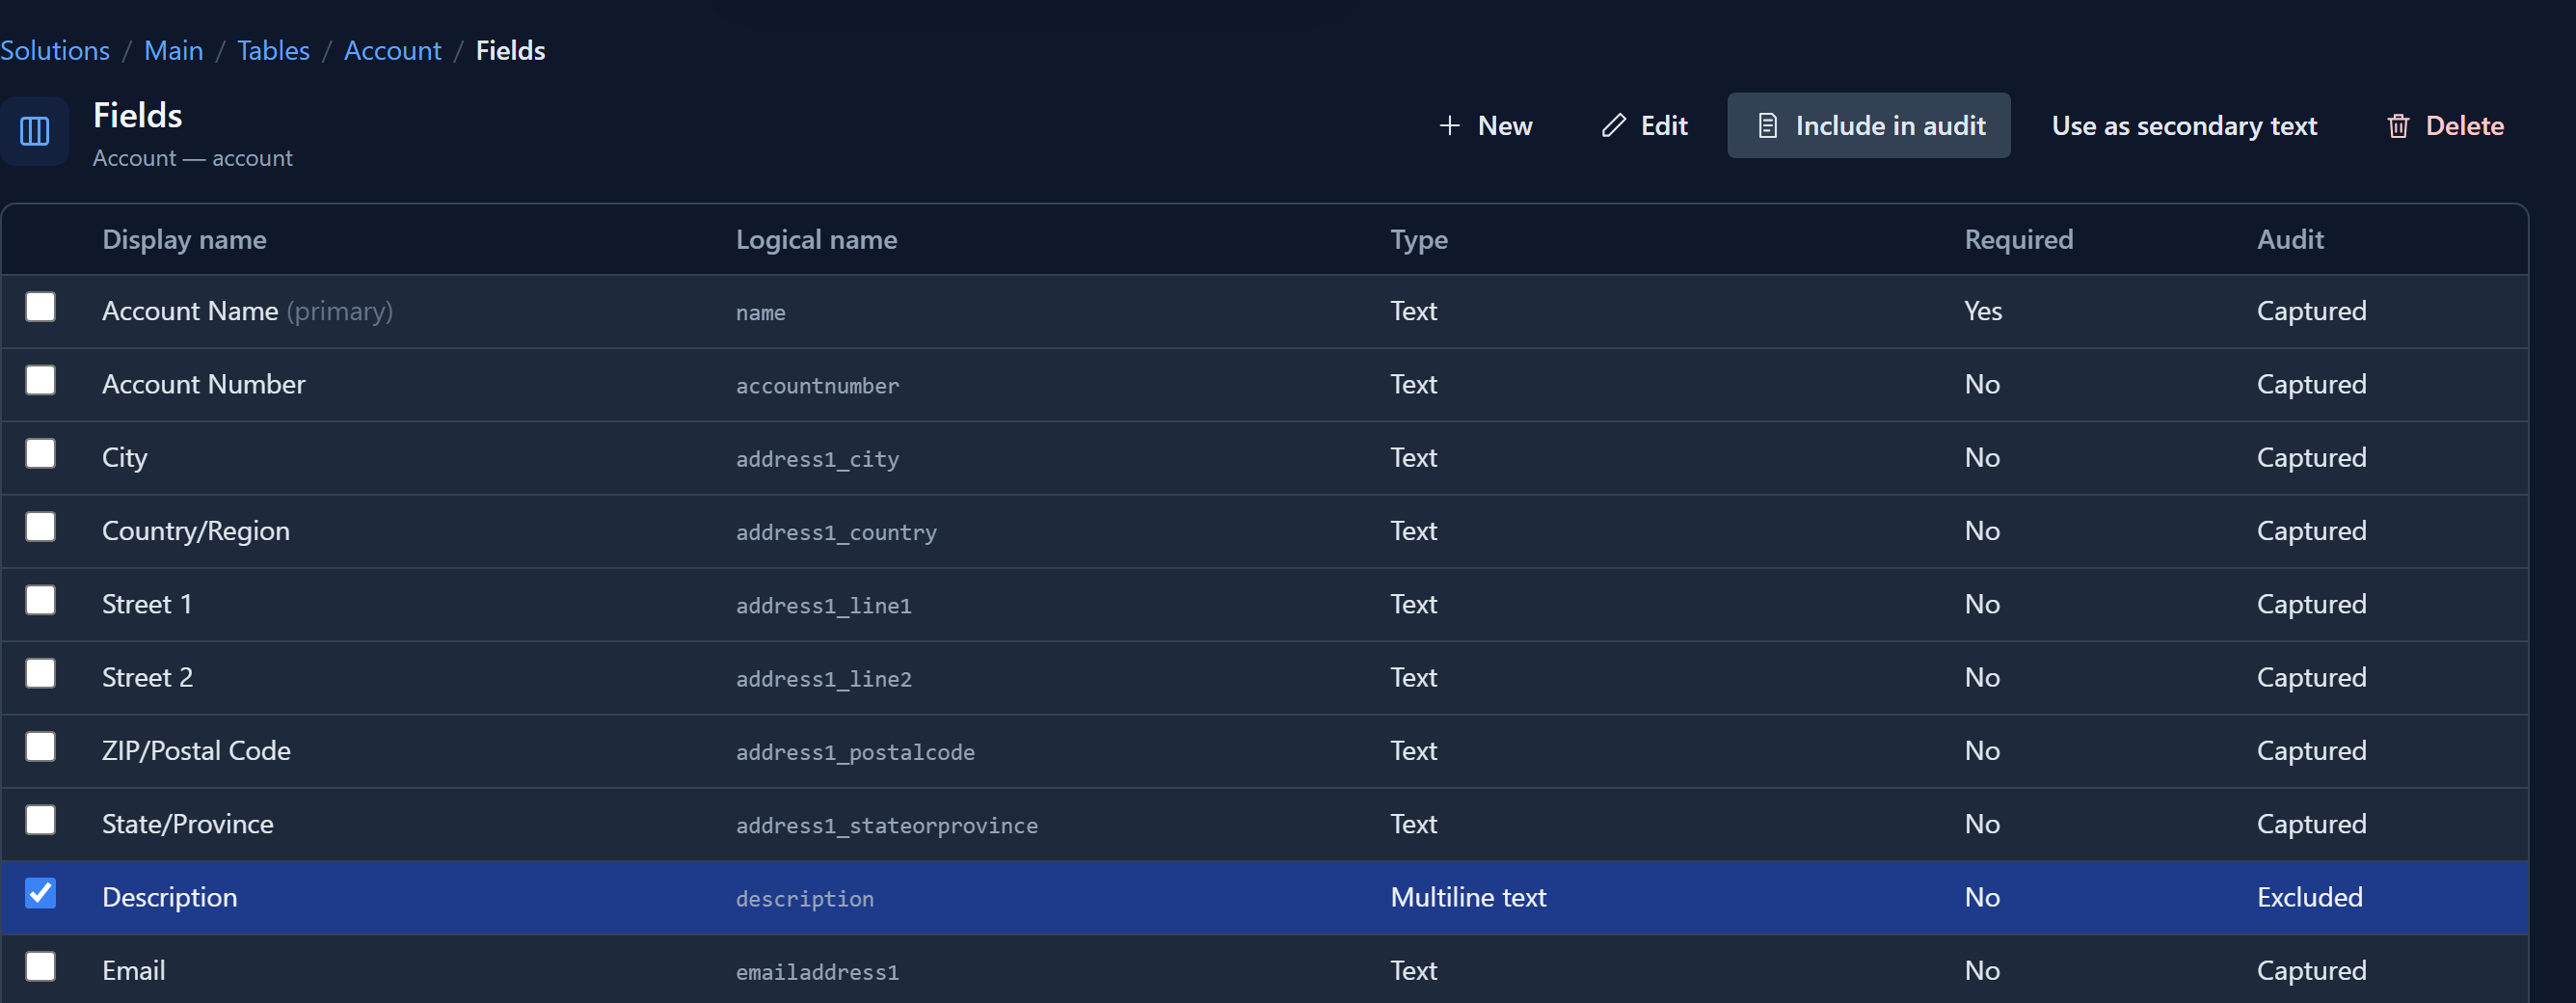Uncheck the Description row checkbox
Image resolution: width=2576 pixels, height=1003 pixels.
pyautogui.click(x=40, y=893)
